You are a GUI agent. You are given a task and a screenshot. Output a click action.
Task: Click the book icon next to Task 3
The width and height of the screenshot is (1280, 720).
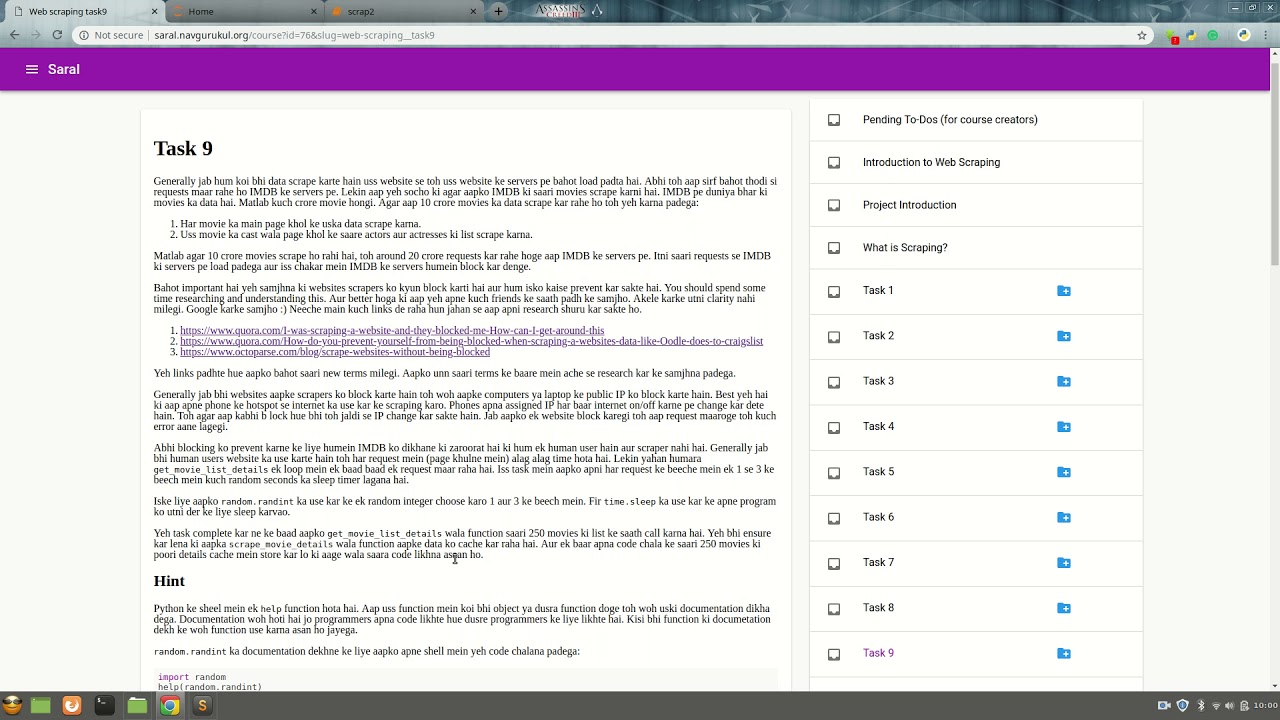(x=834, y=382)
